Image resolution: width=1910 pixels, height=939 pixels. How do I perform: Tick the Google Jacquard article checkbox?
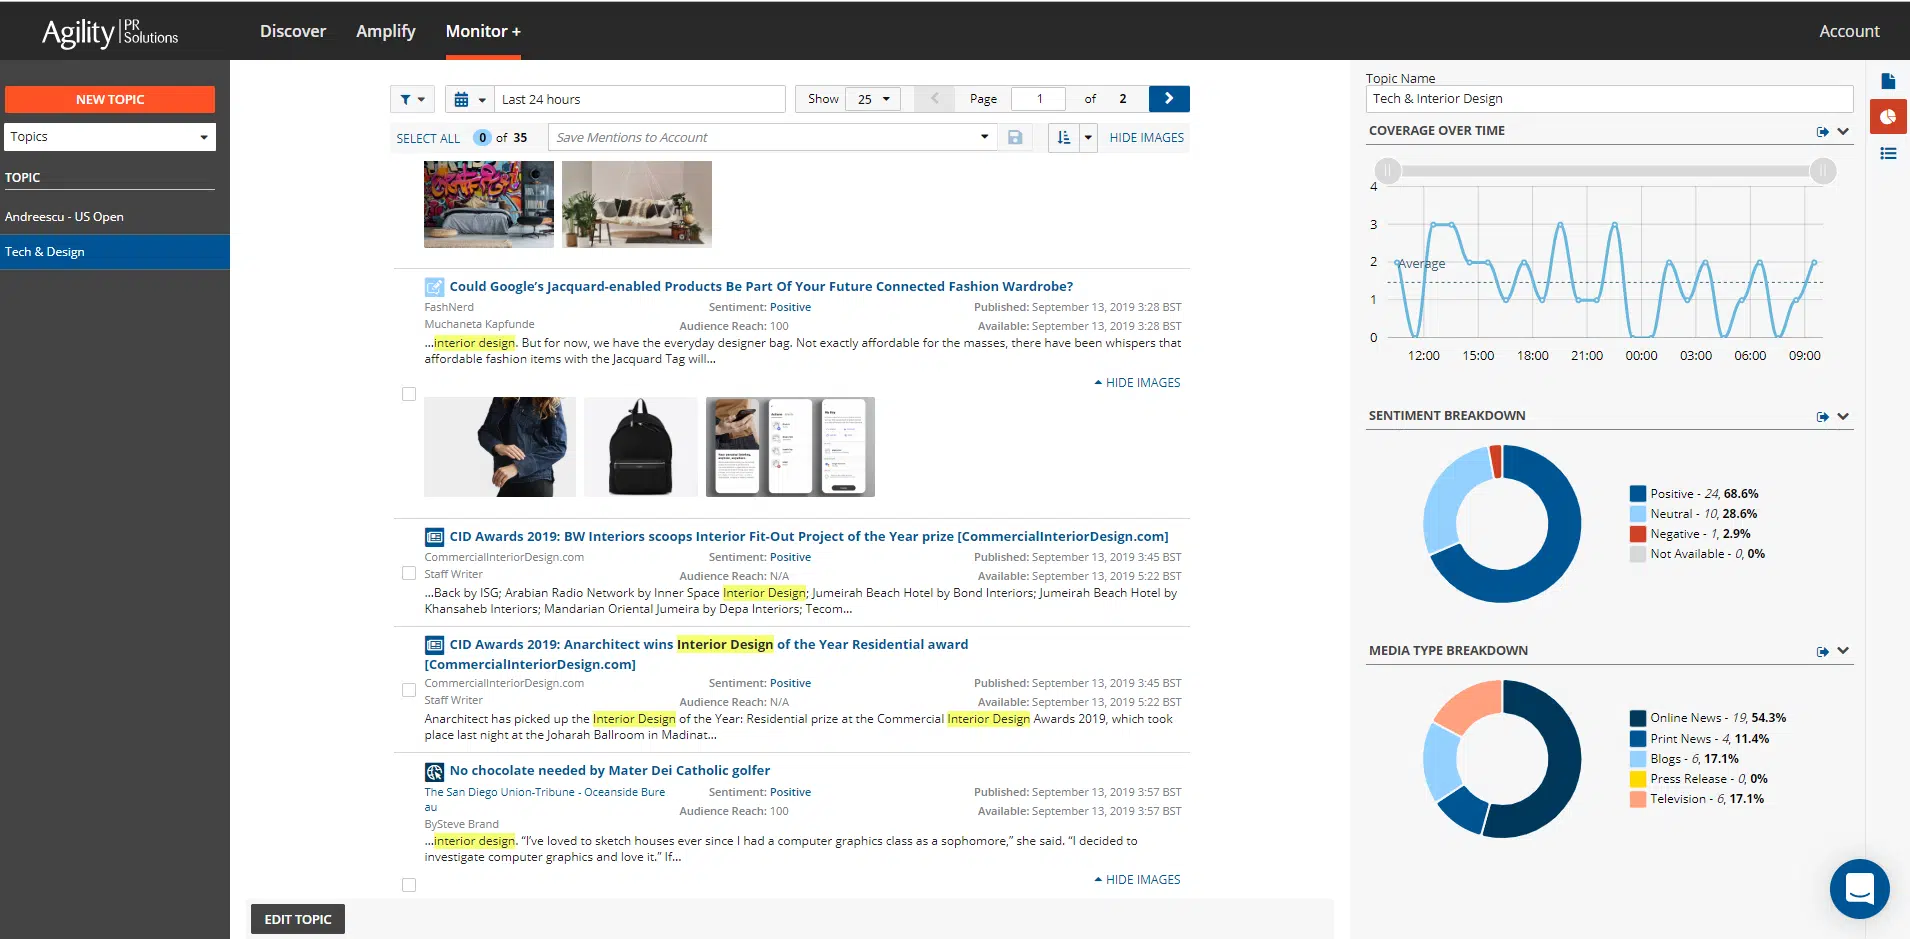click(x=409, y=394)
